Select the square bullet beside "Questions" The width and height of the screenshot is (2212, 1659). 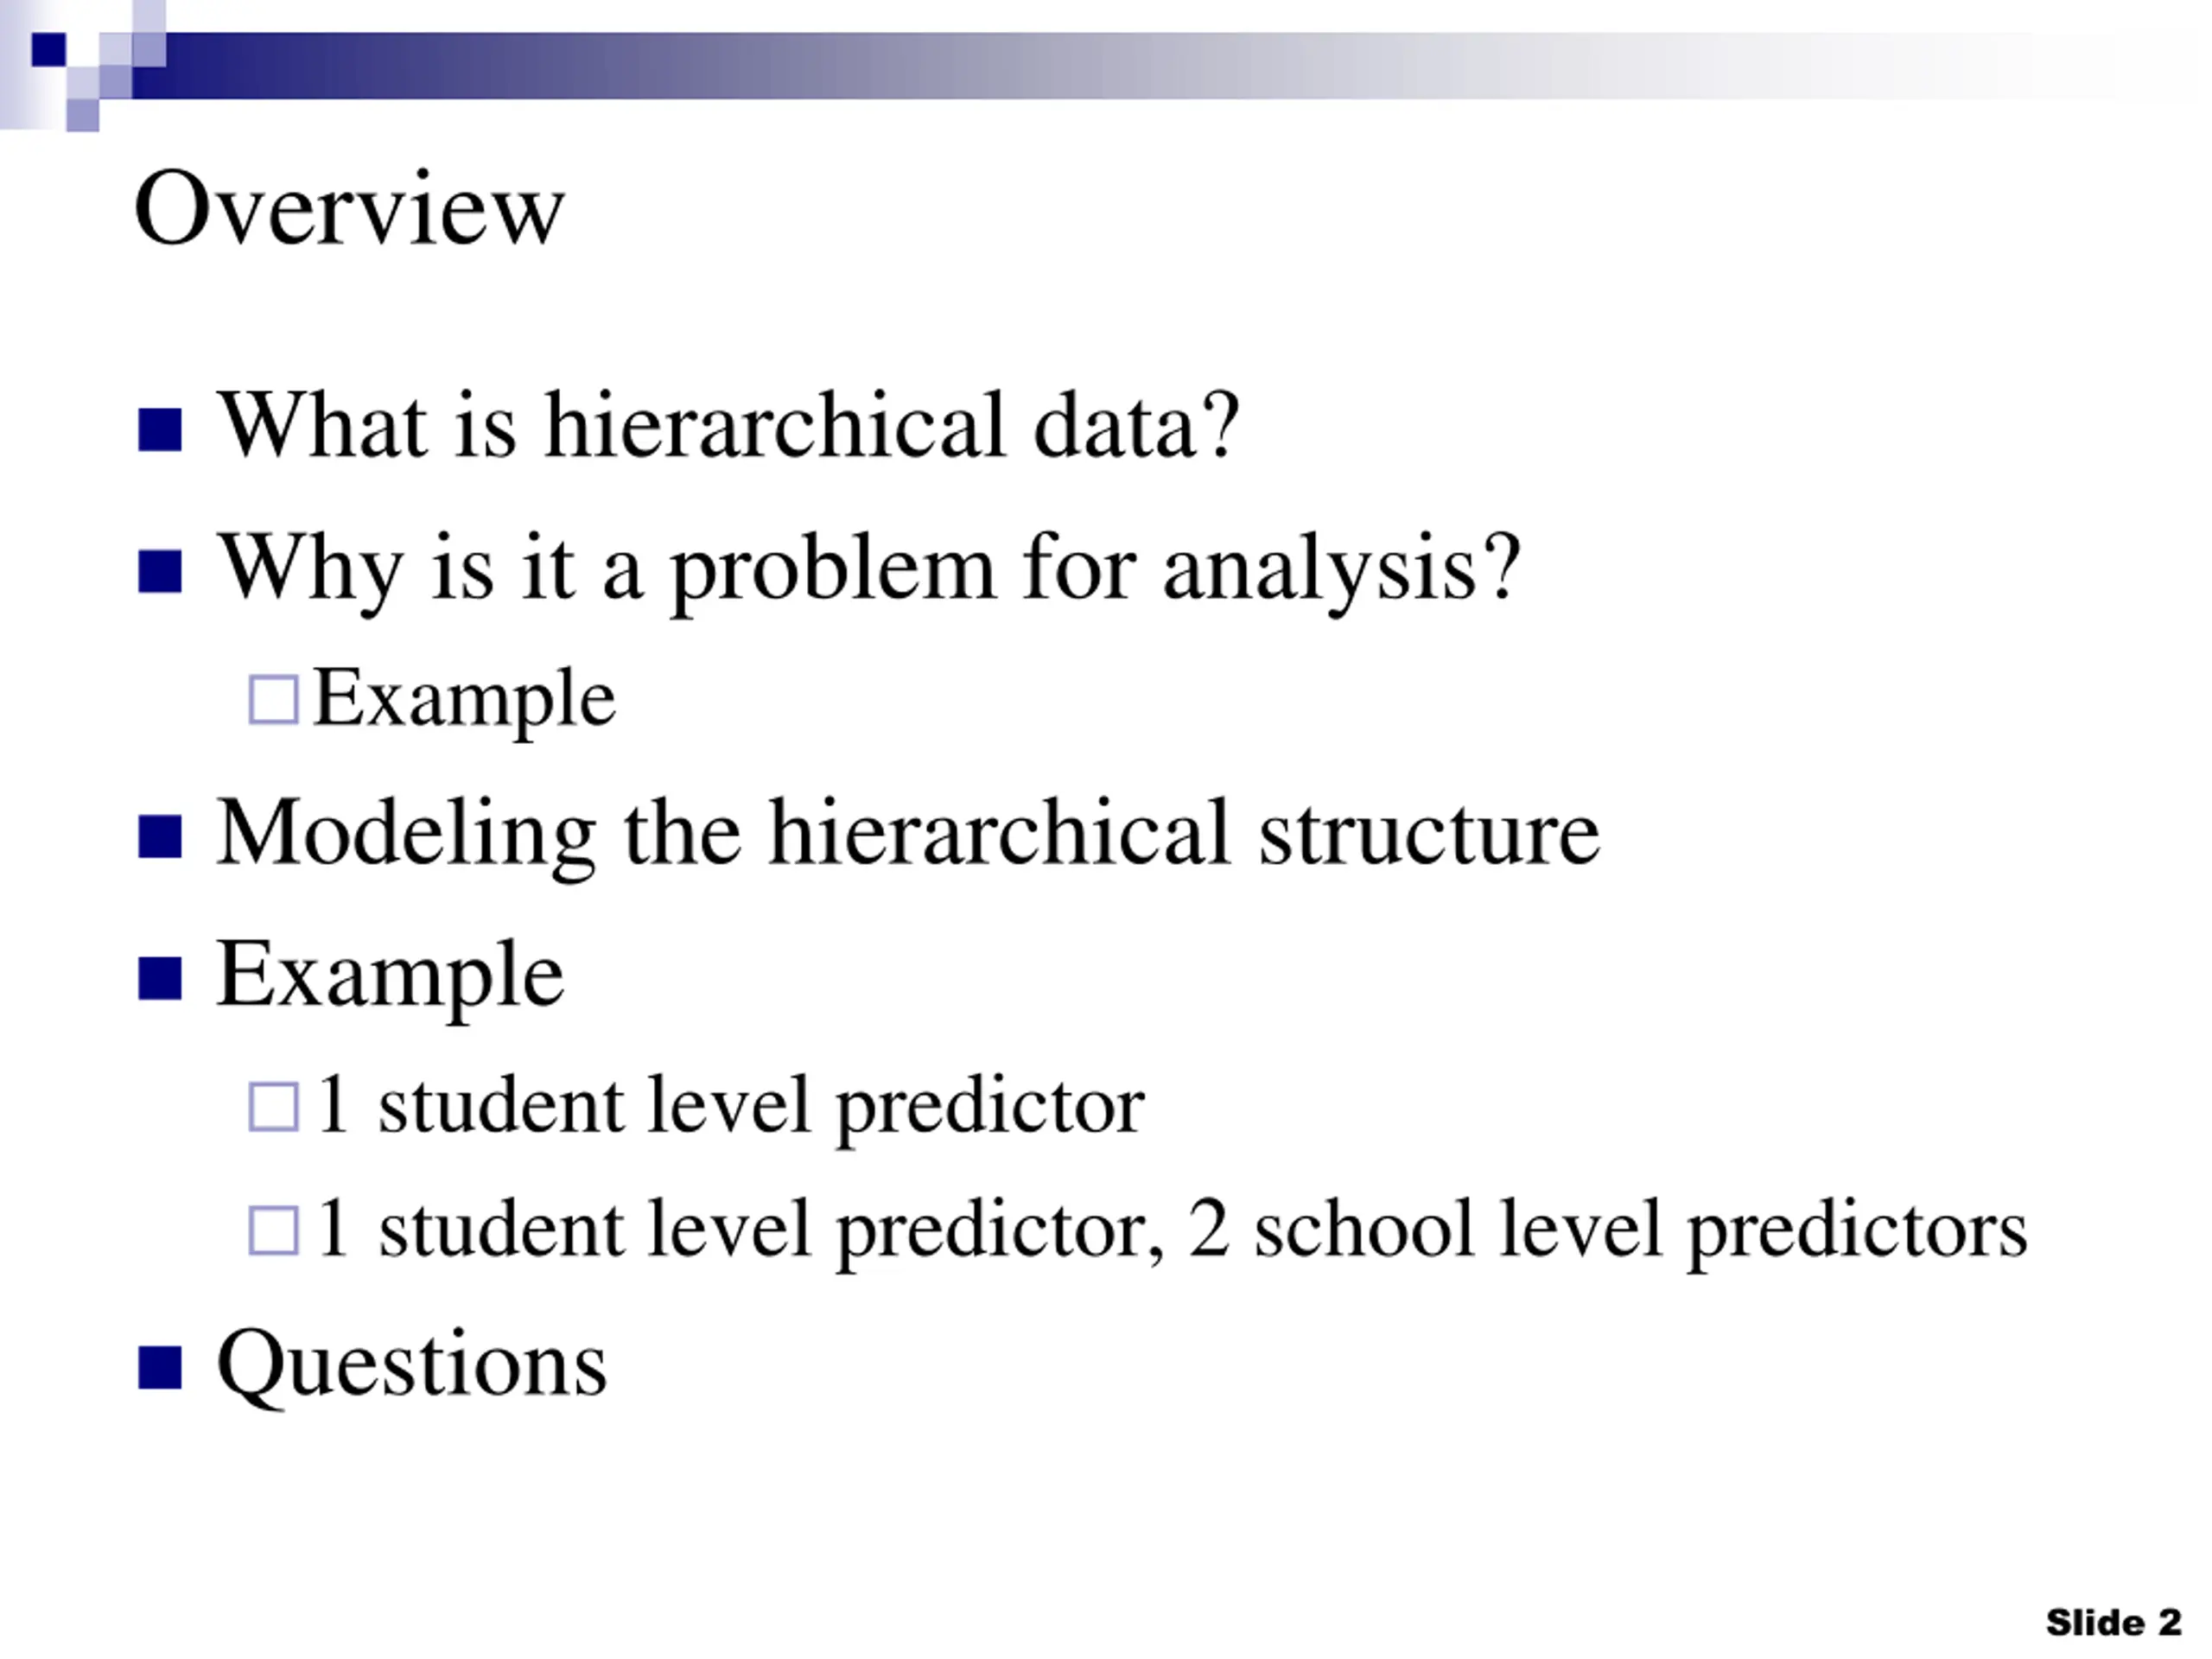(x=160, y=1367)
